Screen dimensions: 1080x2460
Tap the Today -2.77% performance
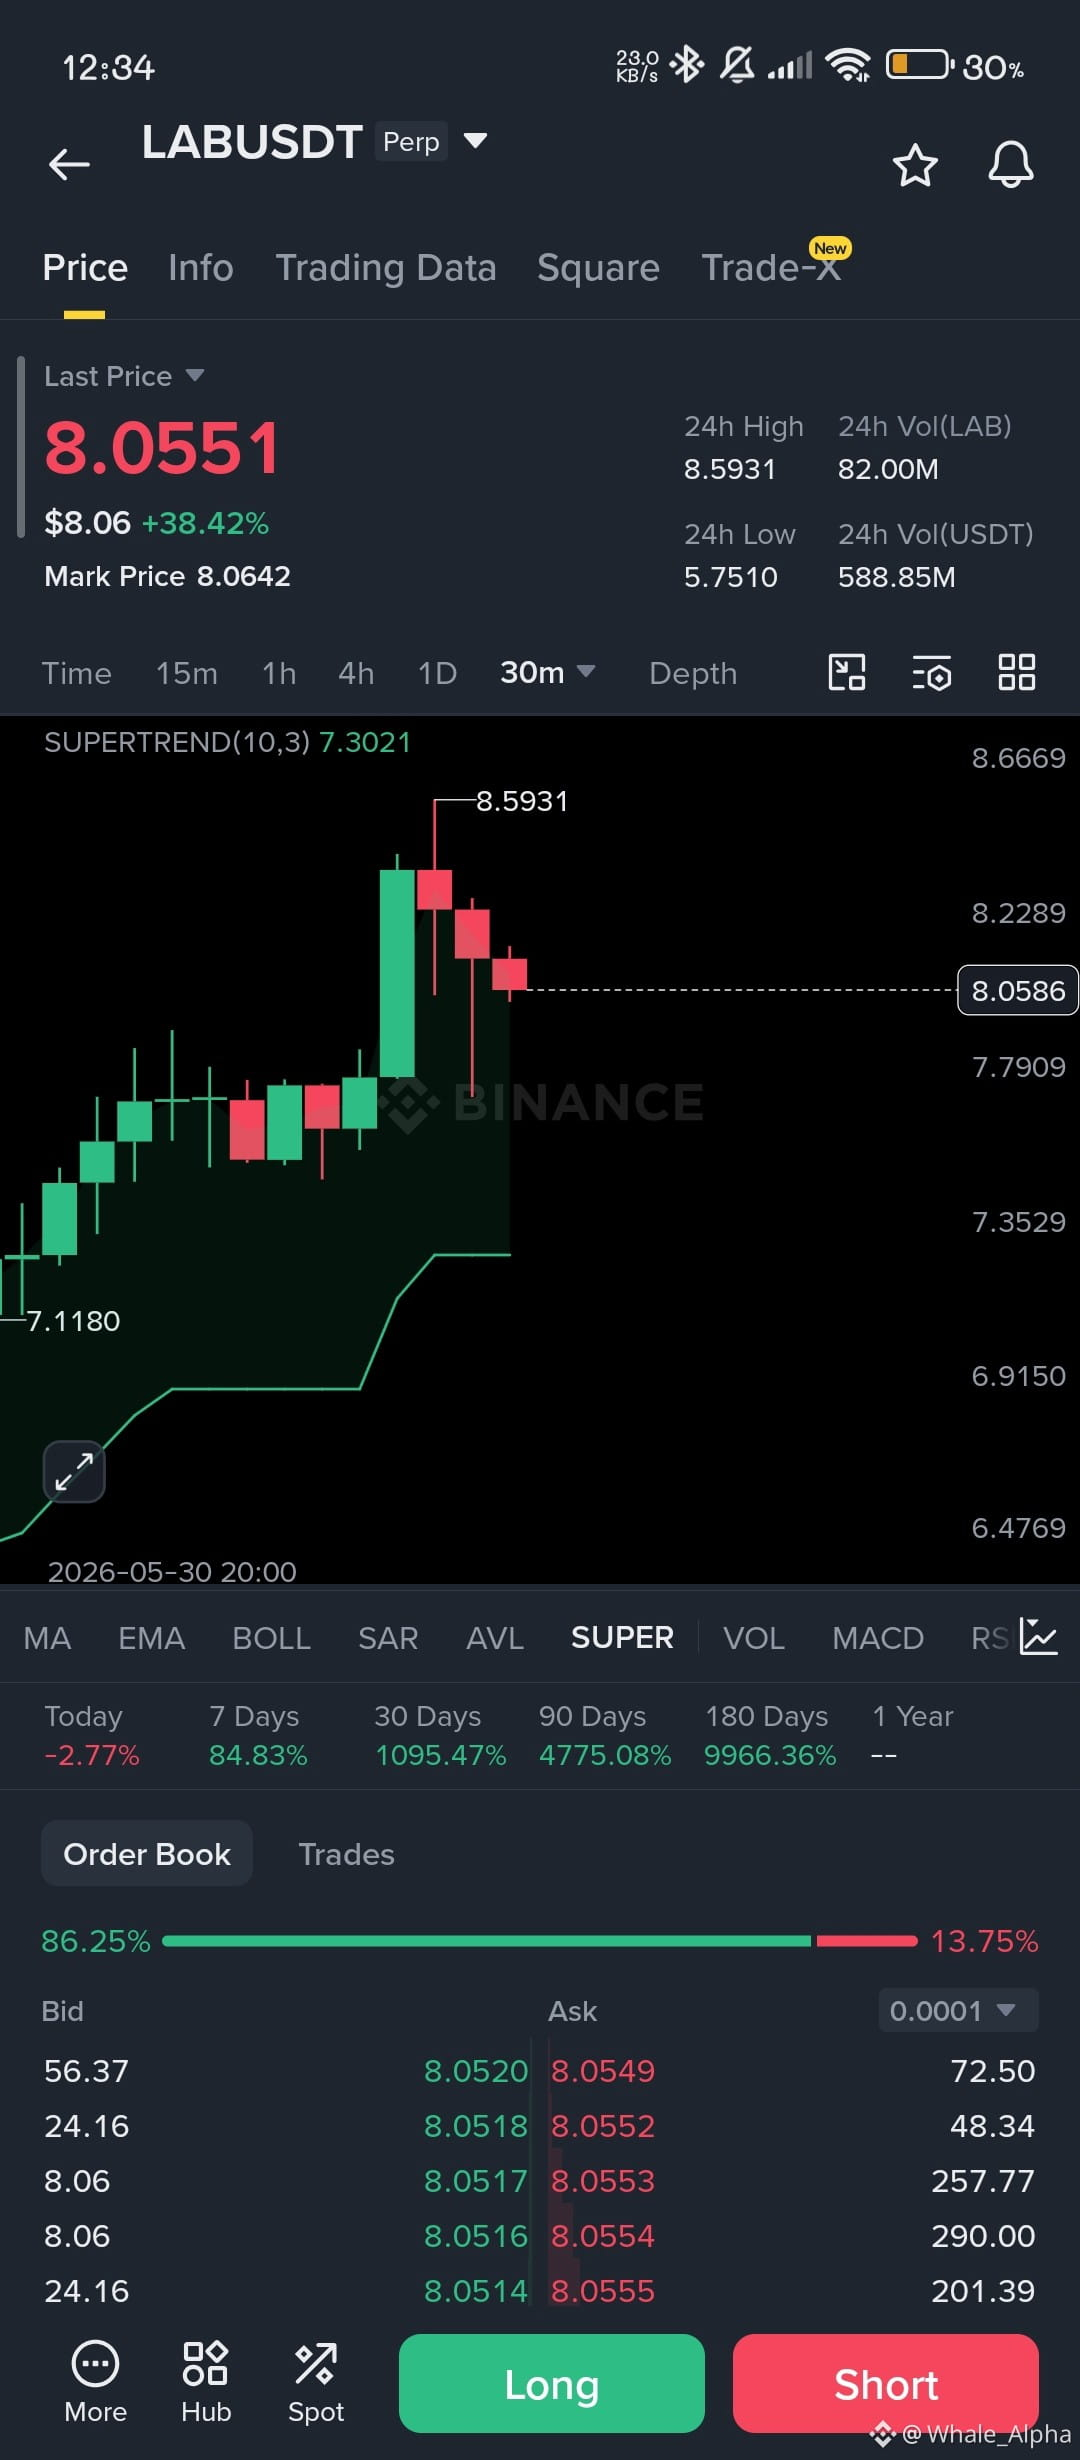92,1755
